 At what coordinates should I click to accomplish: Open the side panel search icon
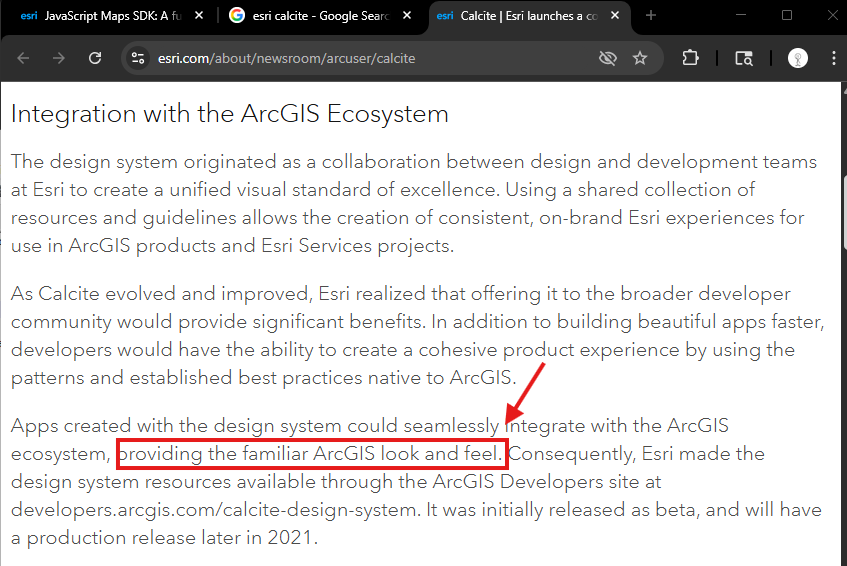point(744,58)
